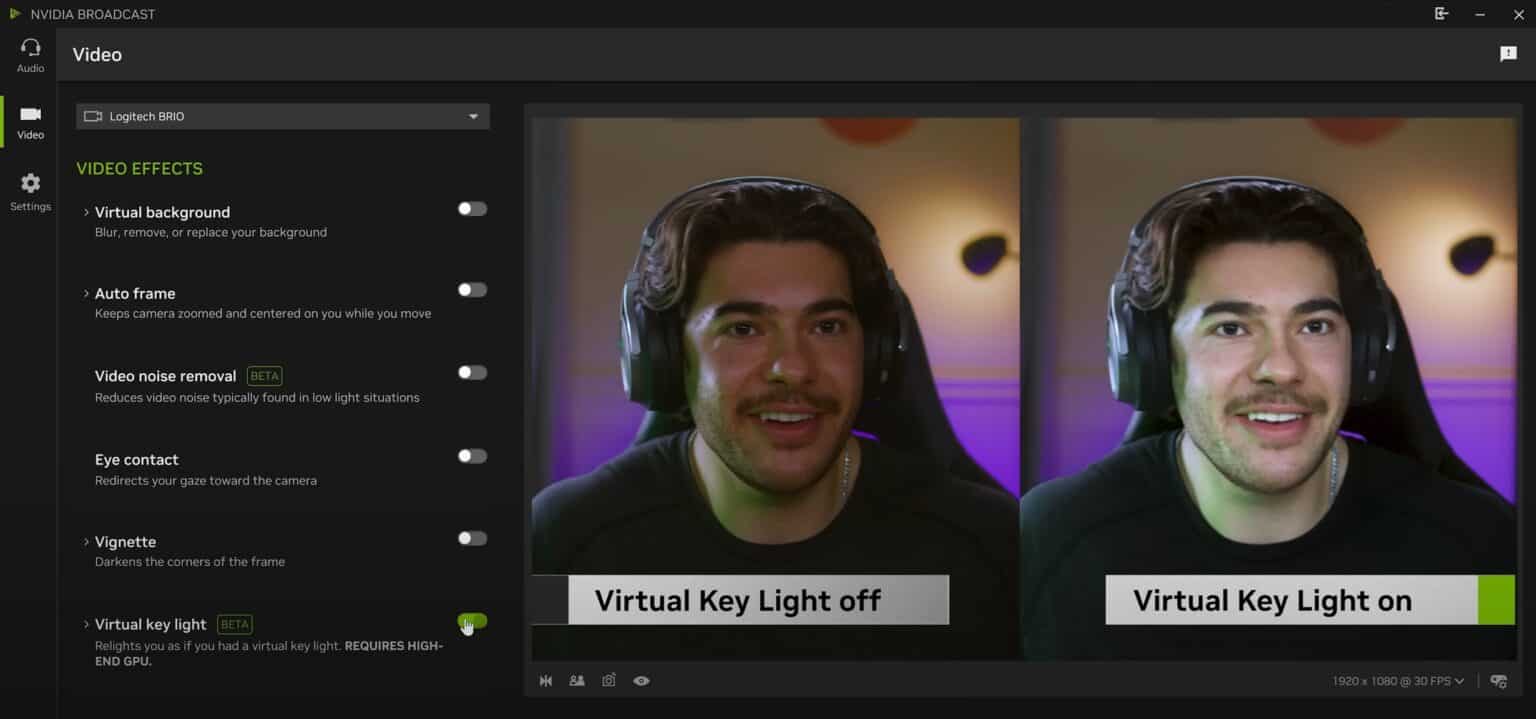Expand the Vignette effect options
This screenshot has height=719, width=1536.
[x=87, y=542]
